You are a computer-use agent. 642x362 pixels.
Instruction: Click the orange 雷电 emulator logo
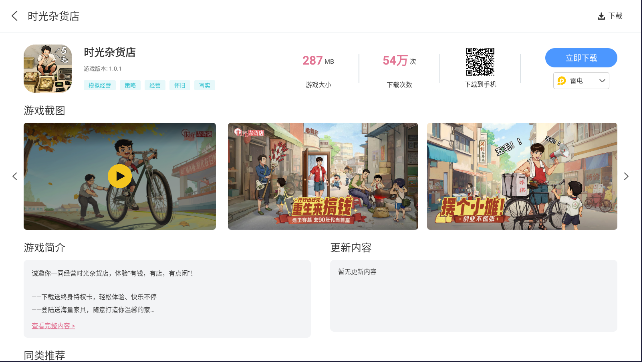[x=562, y=81]
